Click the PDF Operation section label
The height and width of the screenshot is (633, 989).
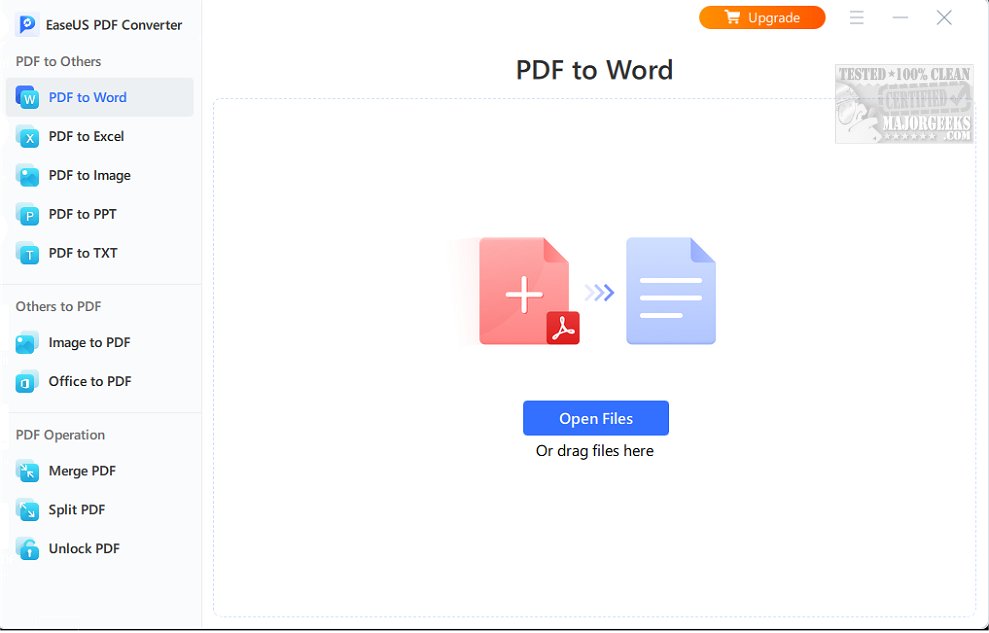point(59,434)
